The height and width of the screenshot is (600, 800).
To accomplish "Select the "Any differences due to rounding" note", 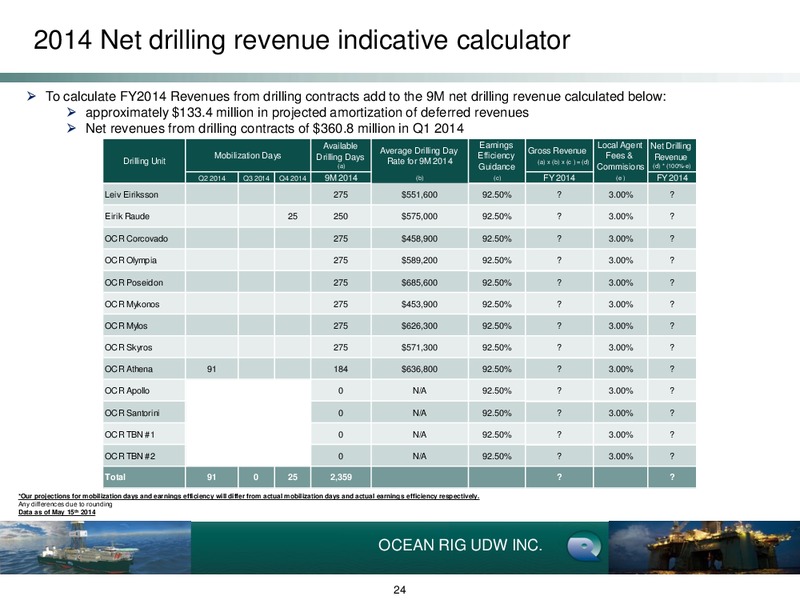I will coord(65,504).
